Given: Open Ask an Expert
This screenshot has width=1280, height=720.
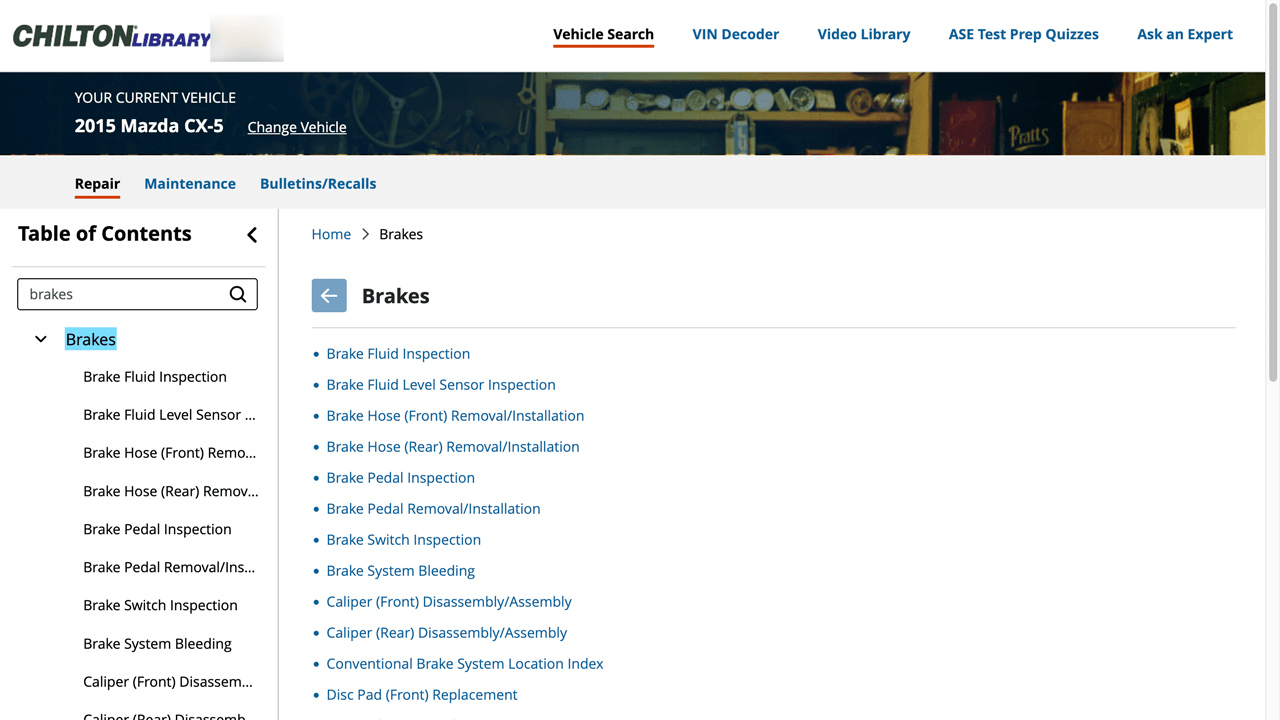Looking at the screenshot, I should click(x=1184, y=34).
